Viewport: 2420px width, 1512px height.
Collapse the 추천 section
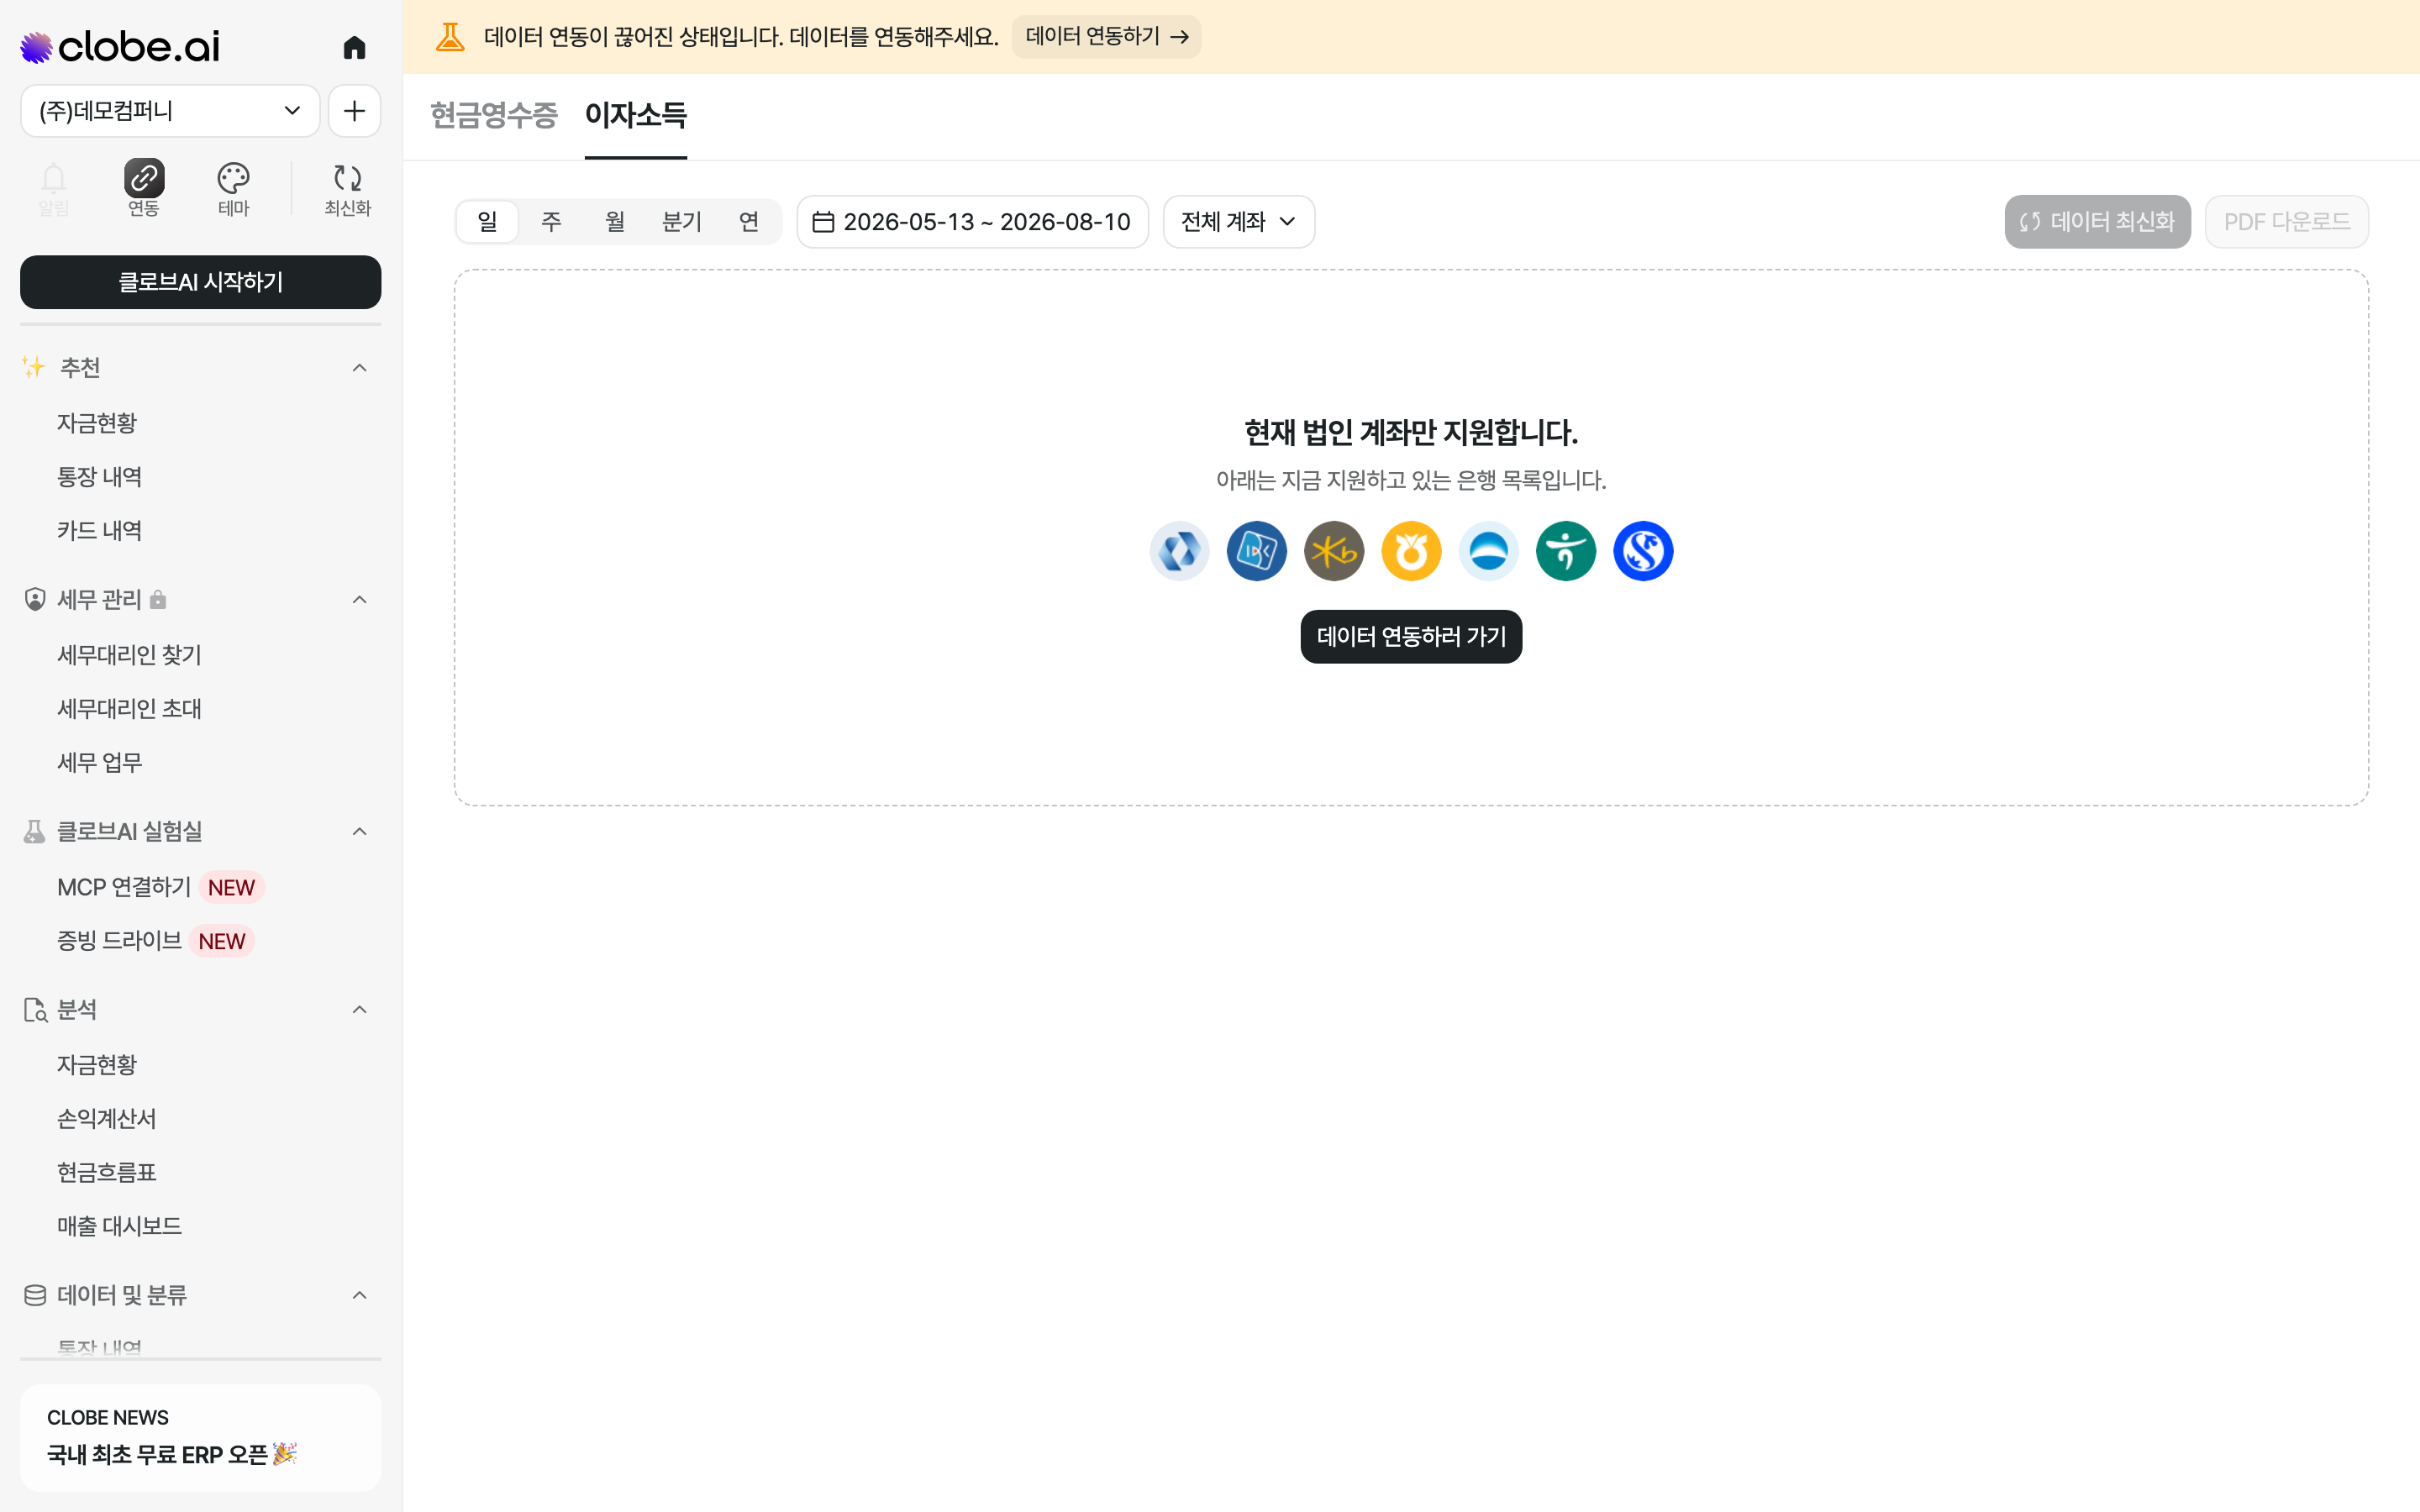[x=360, y=368]
